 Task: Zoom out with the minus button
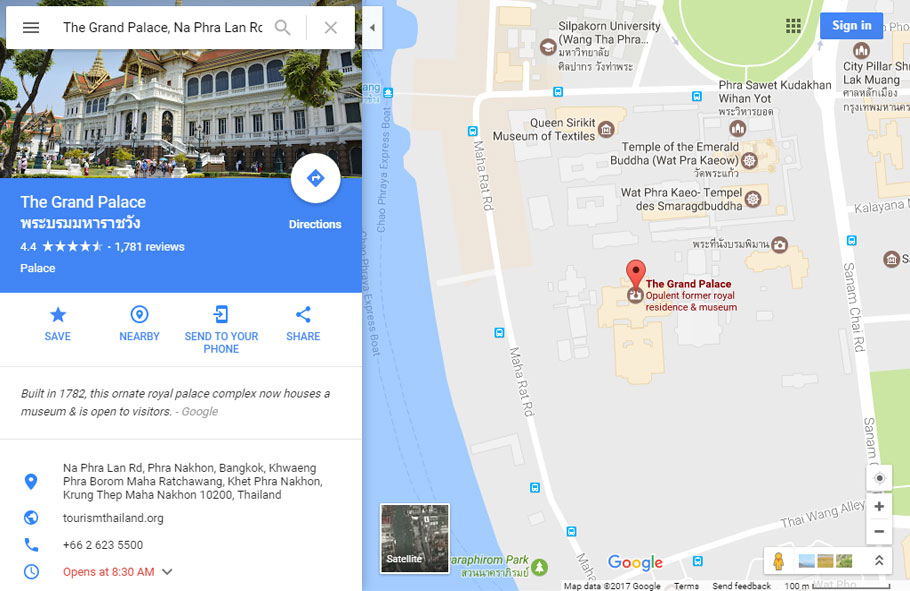click(879, 531)
